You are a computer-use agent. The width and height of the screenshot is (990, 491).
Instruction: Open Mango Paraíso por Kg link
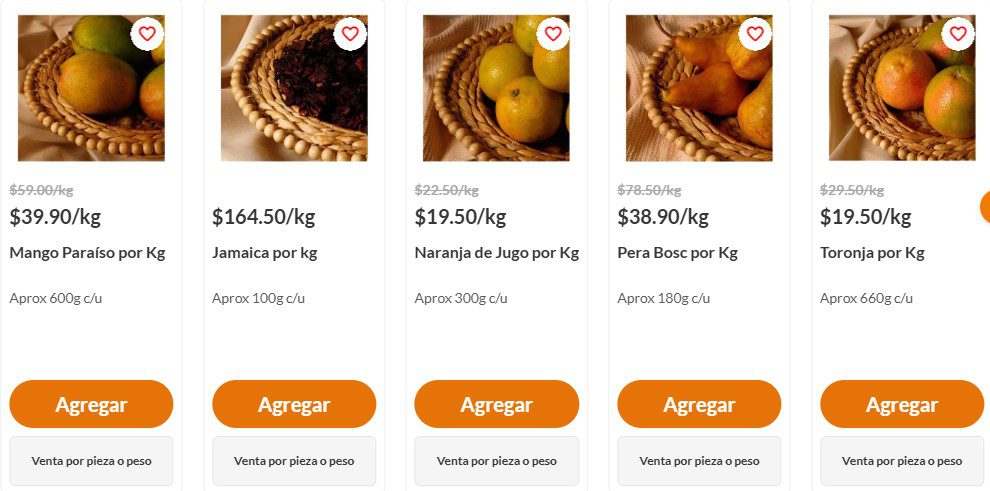click(87, 253)
